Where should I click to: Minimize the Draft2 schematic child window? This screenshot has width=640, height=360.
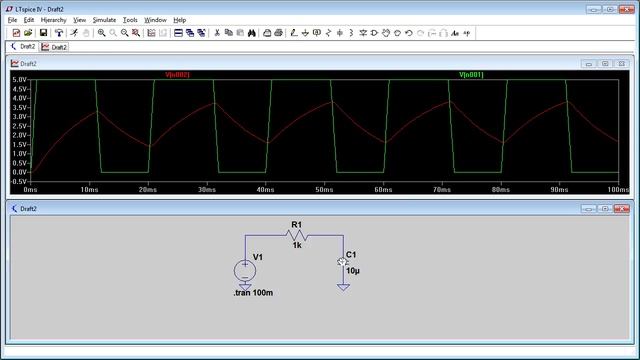pos(589,209)
